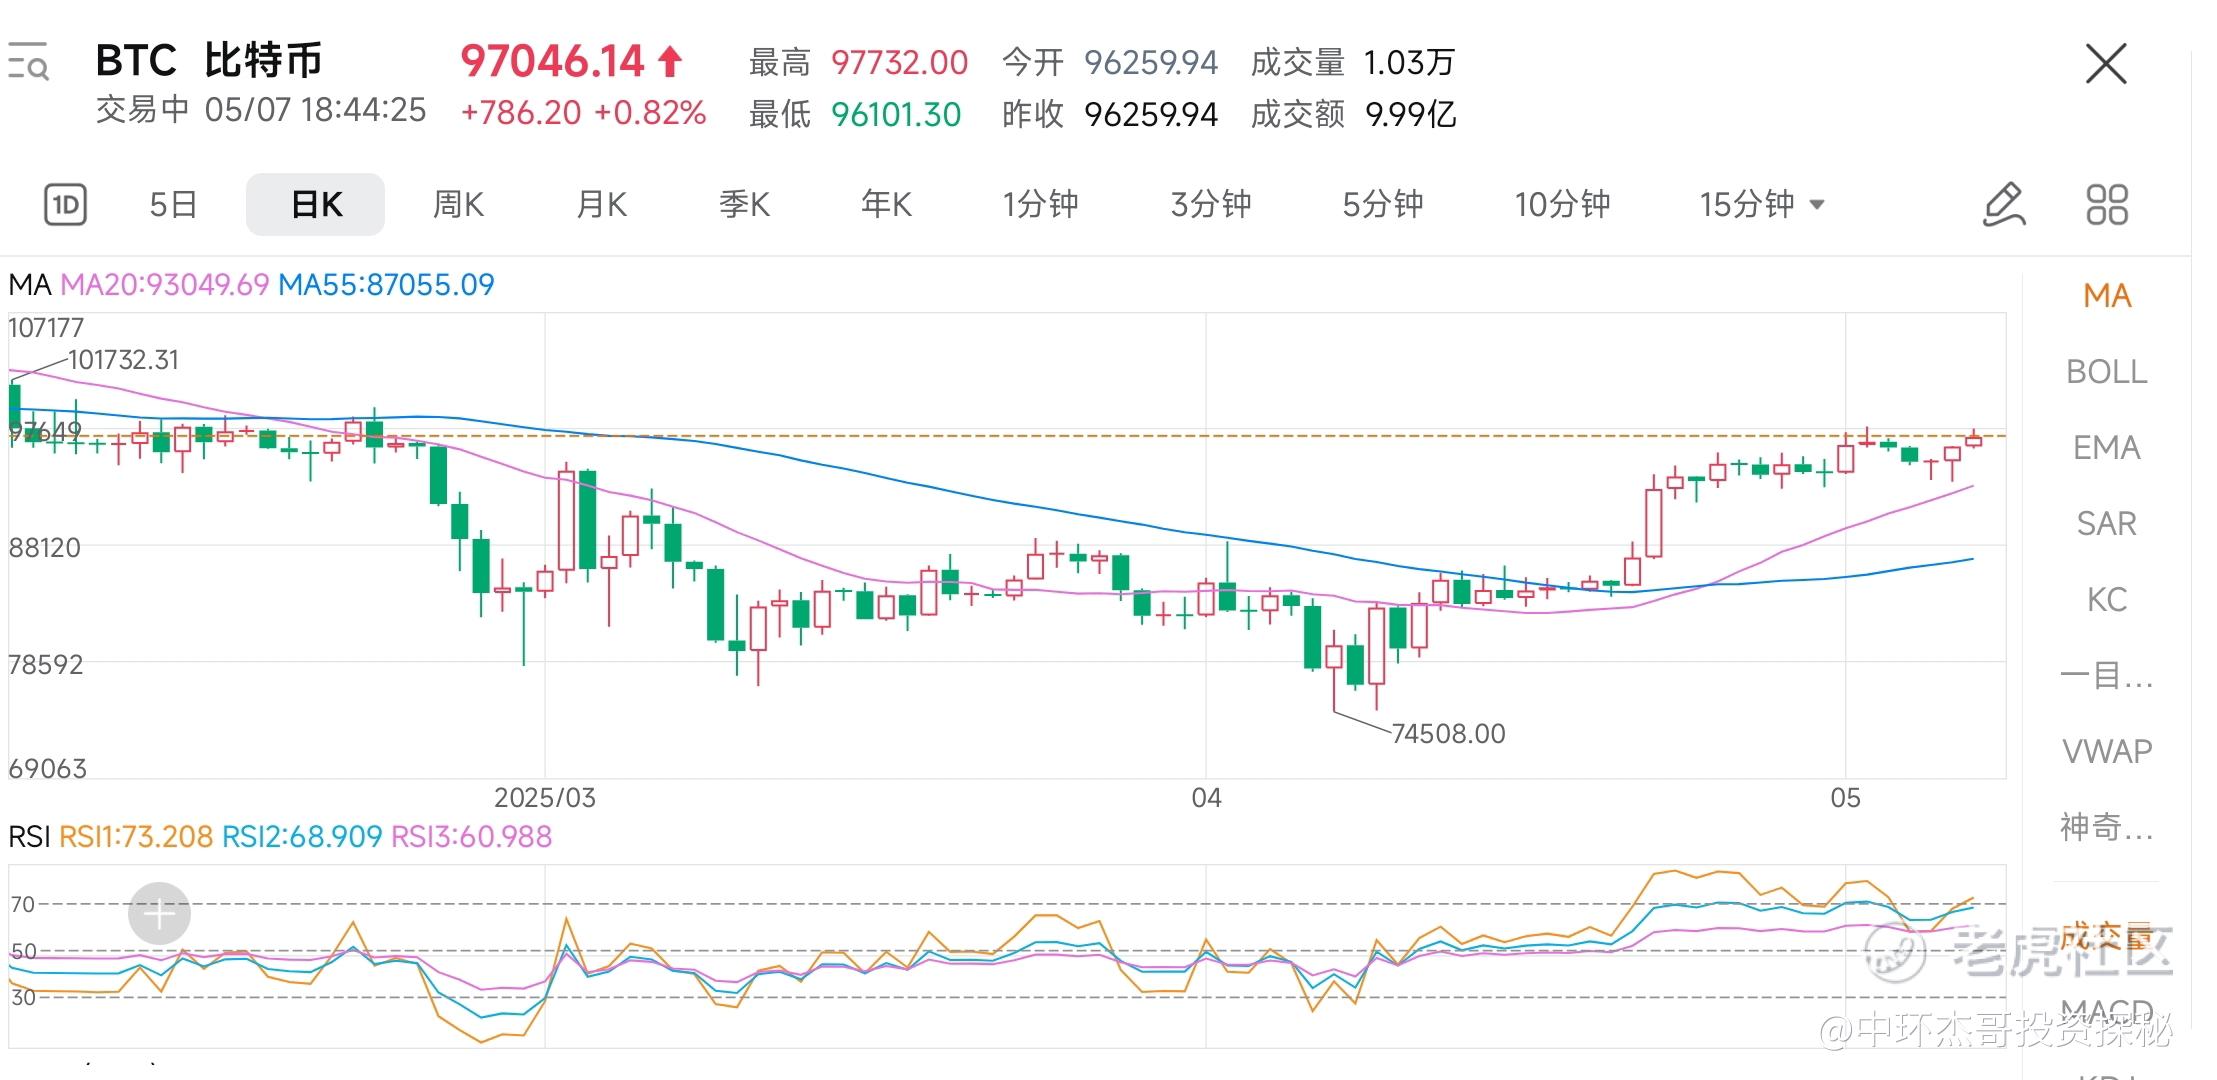Click the 1D intraday chart icon
This screenshot has width=2217, height=1080.
tap(65, 205)
